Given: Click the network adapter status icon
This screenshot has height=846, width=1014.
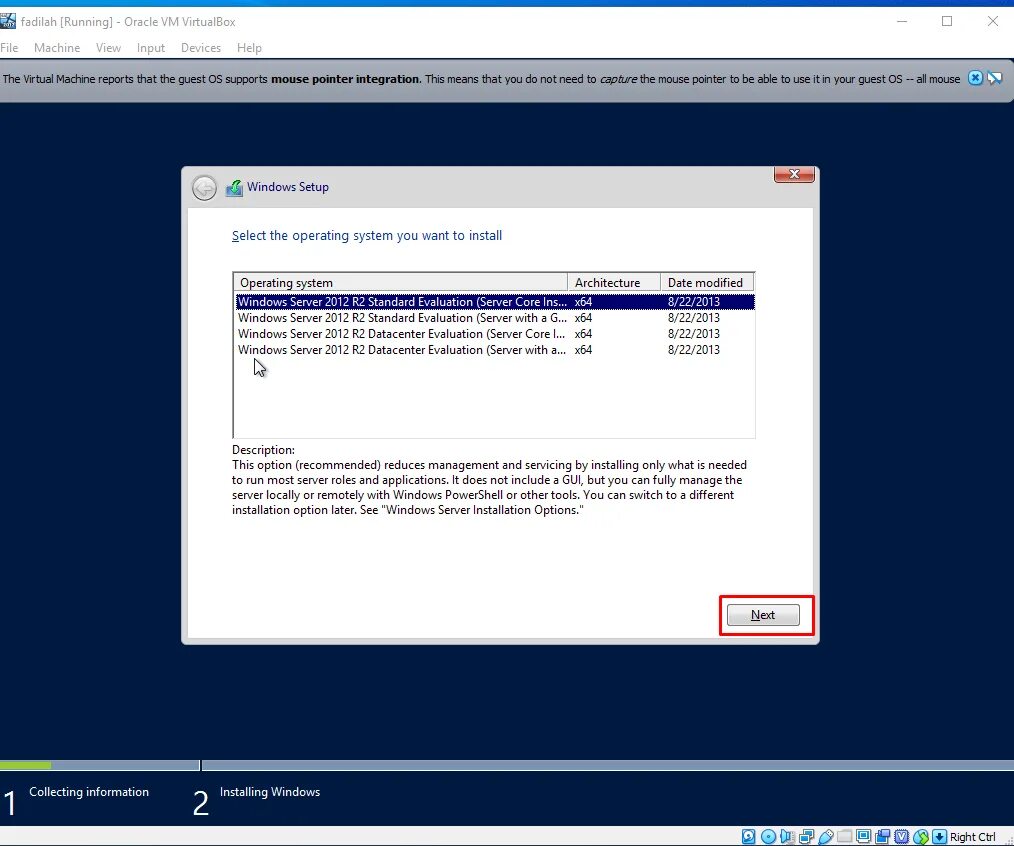Looking at the screenshot, I should click(x=806, y=836).
